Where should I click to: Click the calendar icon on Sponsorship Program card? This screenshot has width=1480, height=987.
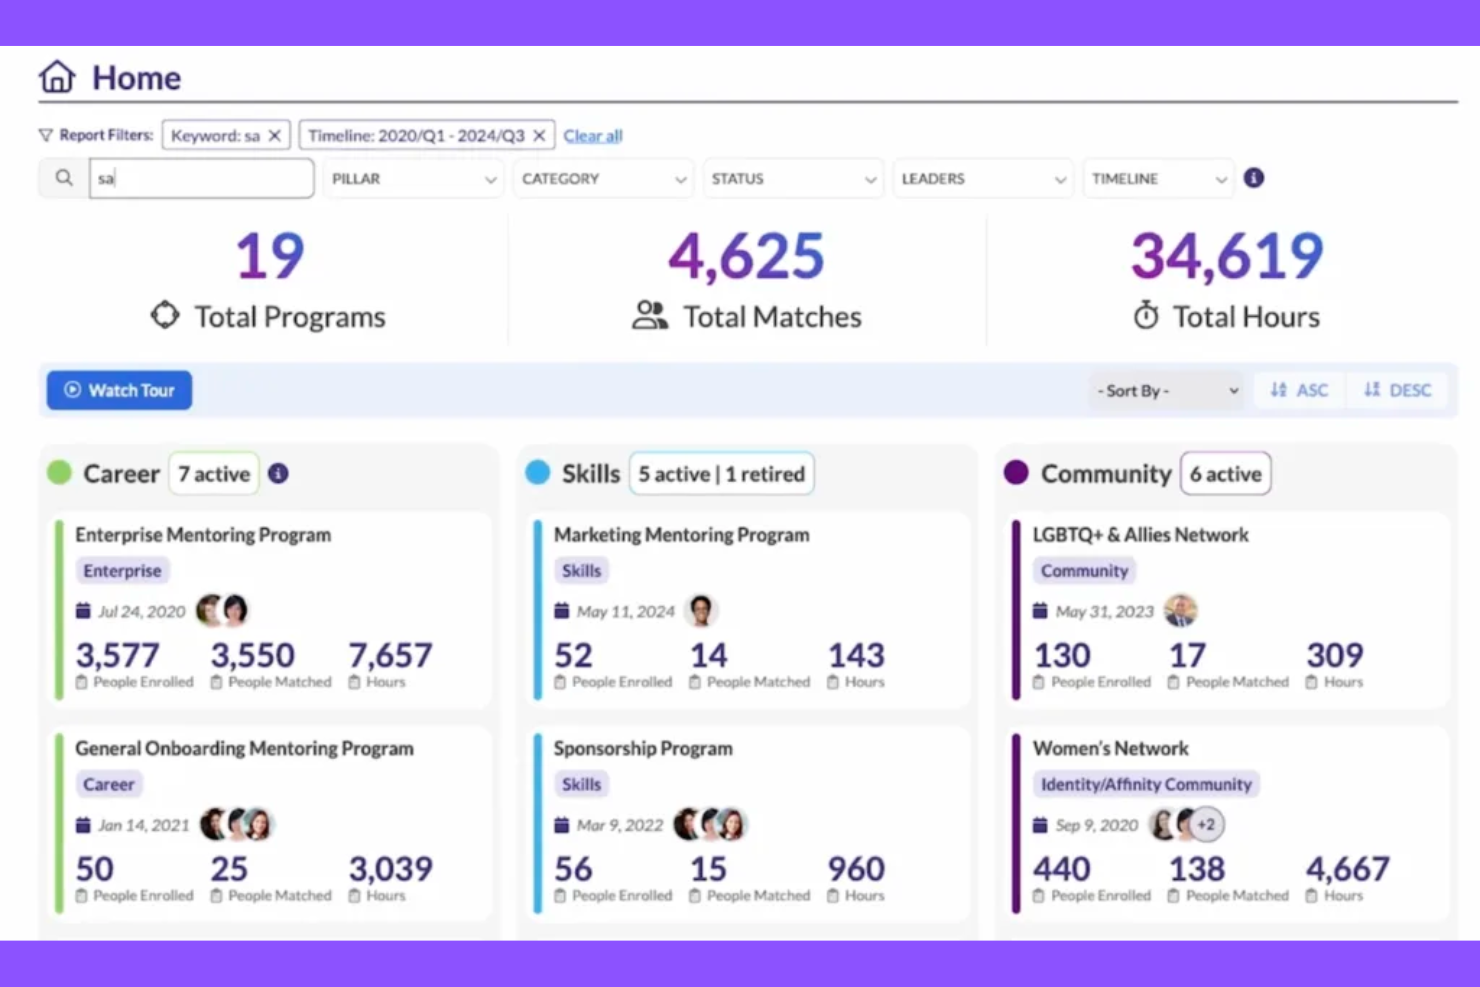coord(561,824)
